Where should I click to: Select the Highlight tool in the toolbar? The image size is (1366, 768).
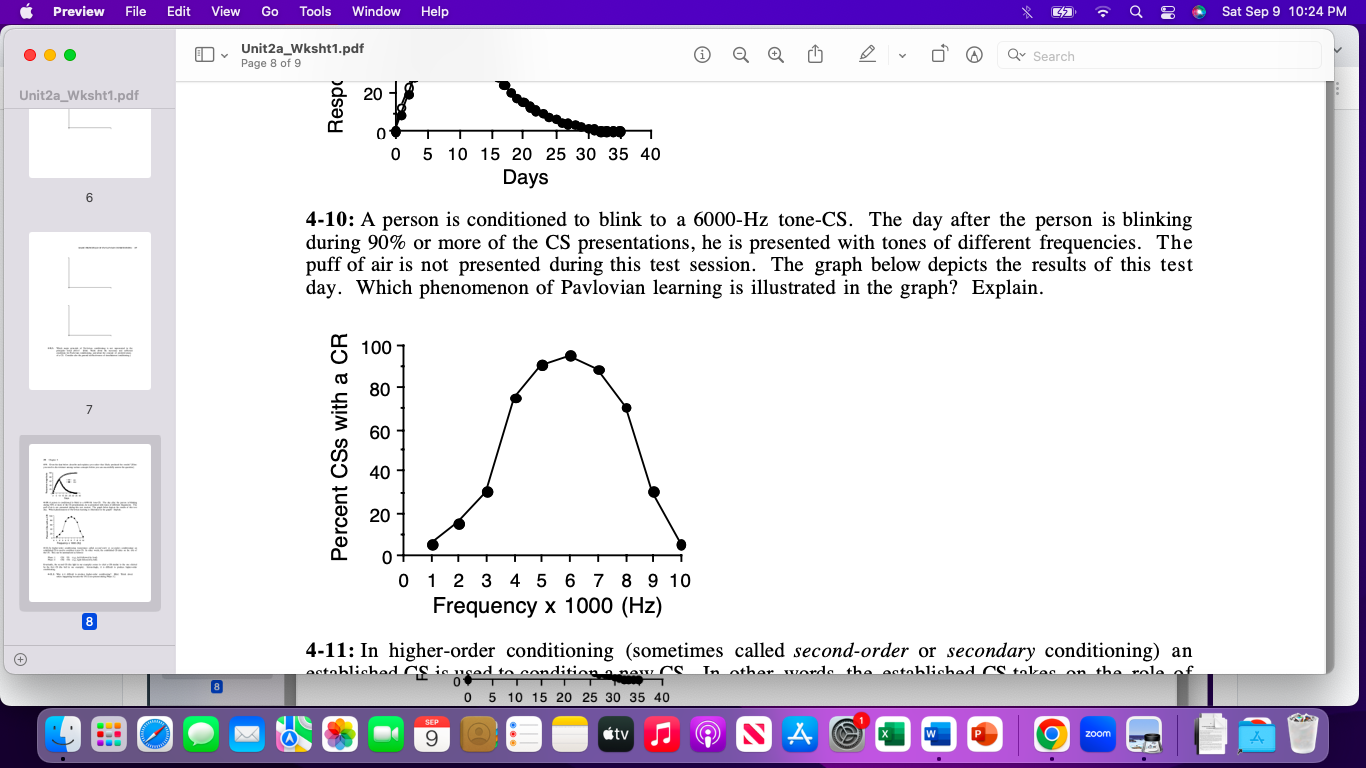point(974,55)
